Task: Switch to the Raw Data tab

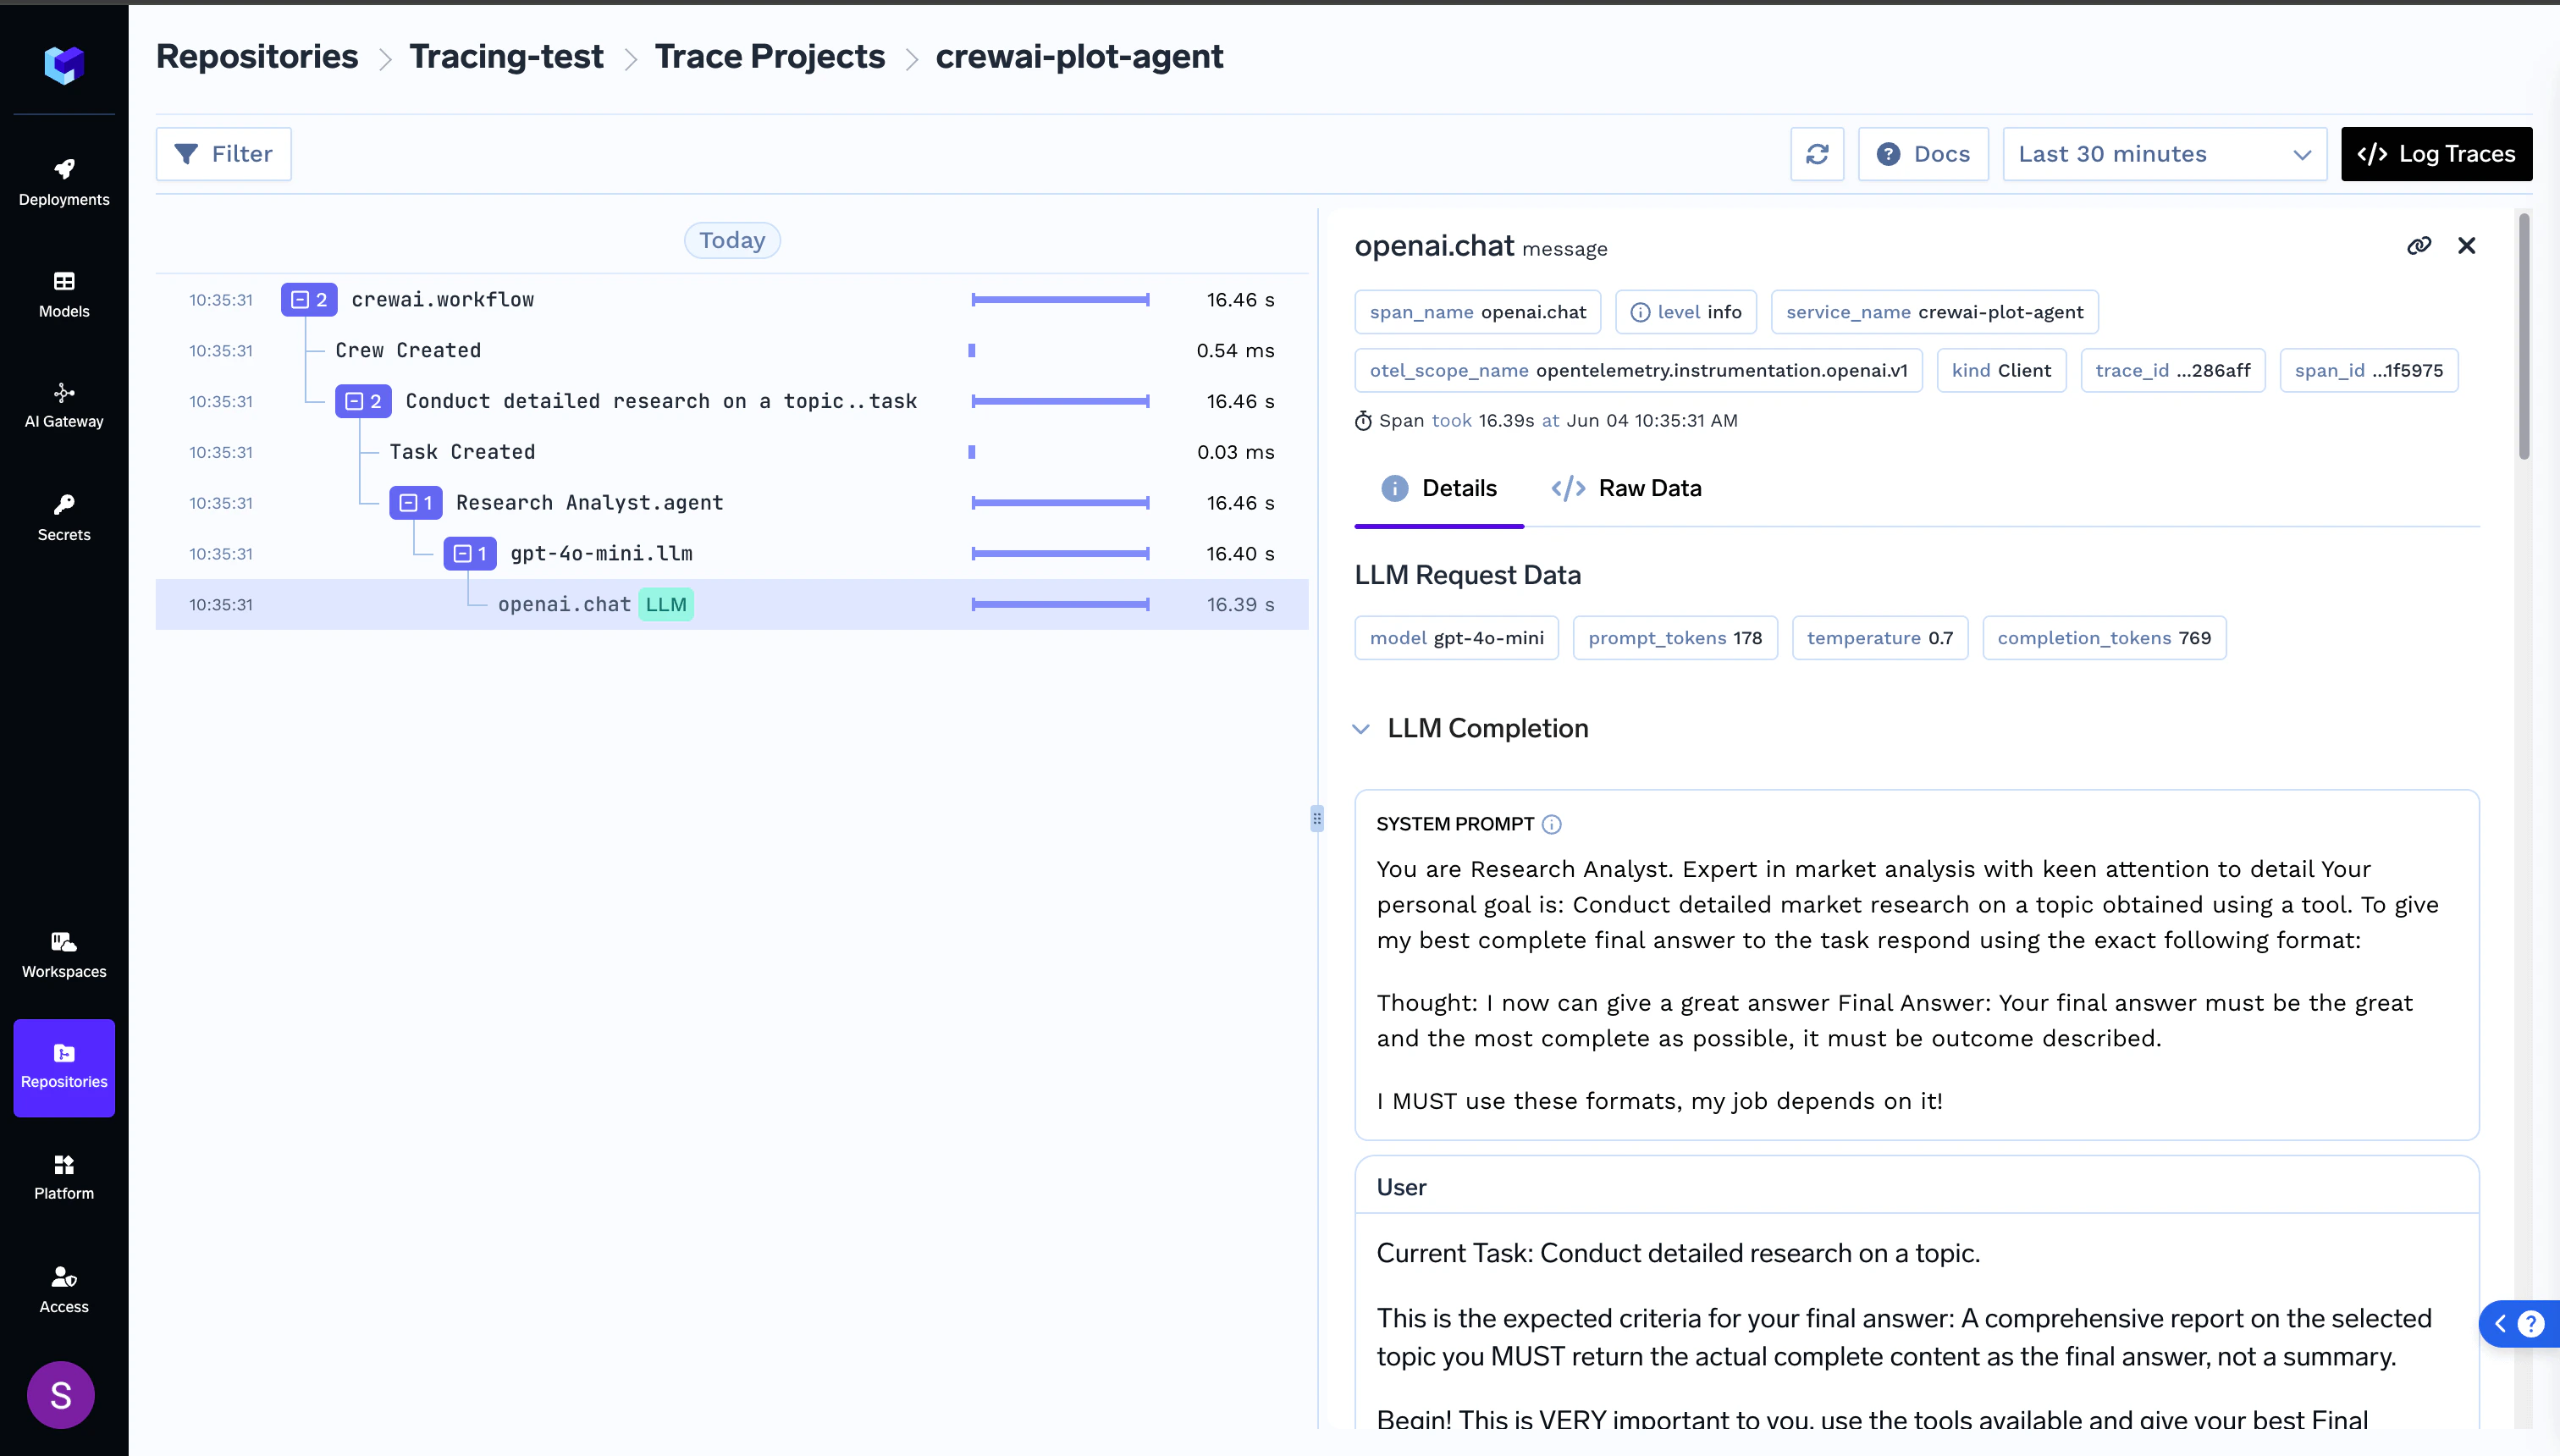Action: point(1626,488)
